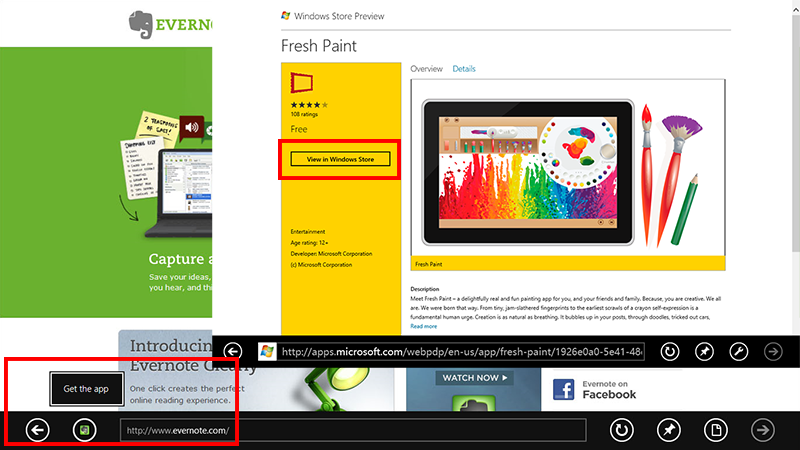Open wrench page tools icon
The image size is (800, 450).
point(739,351)
